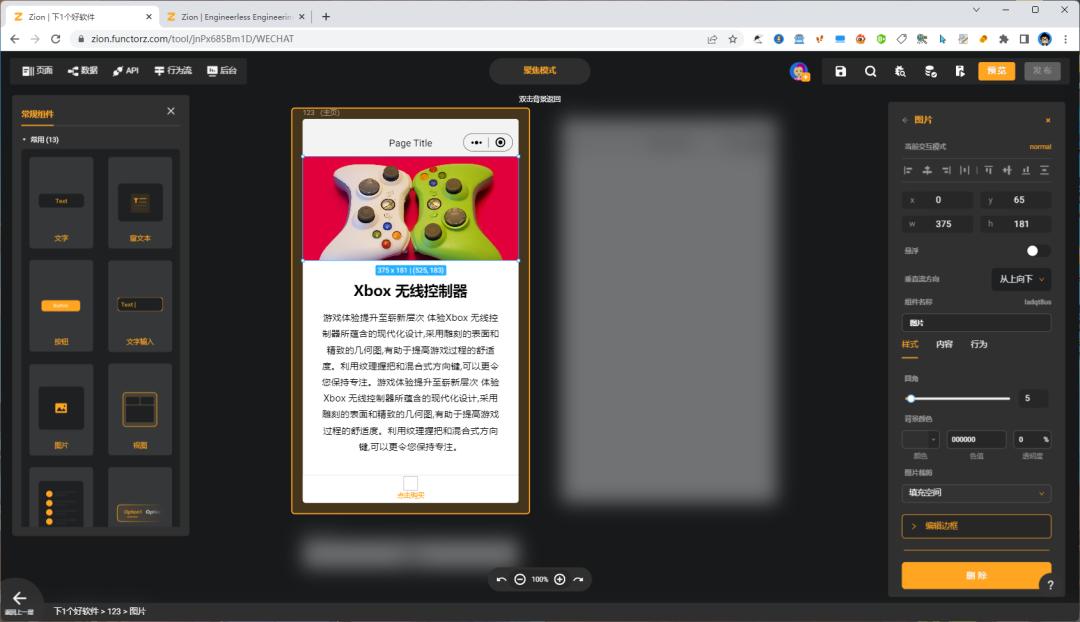The height and width of the screenshot is (622, 1080).
Task: Click the horizontal-center align icon
Action: tap(927, 170)
